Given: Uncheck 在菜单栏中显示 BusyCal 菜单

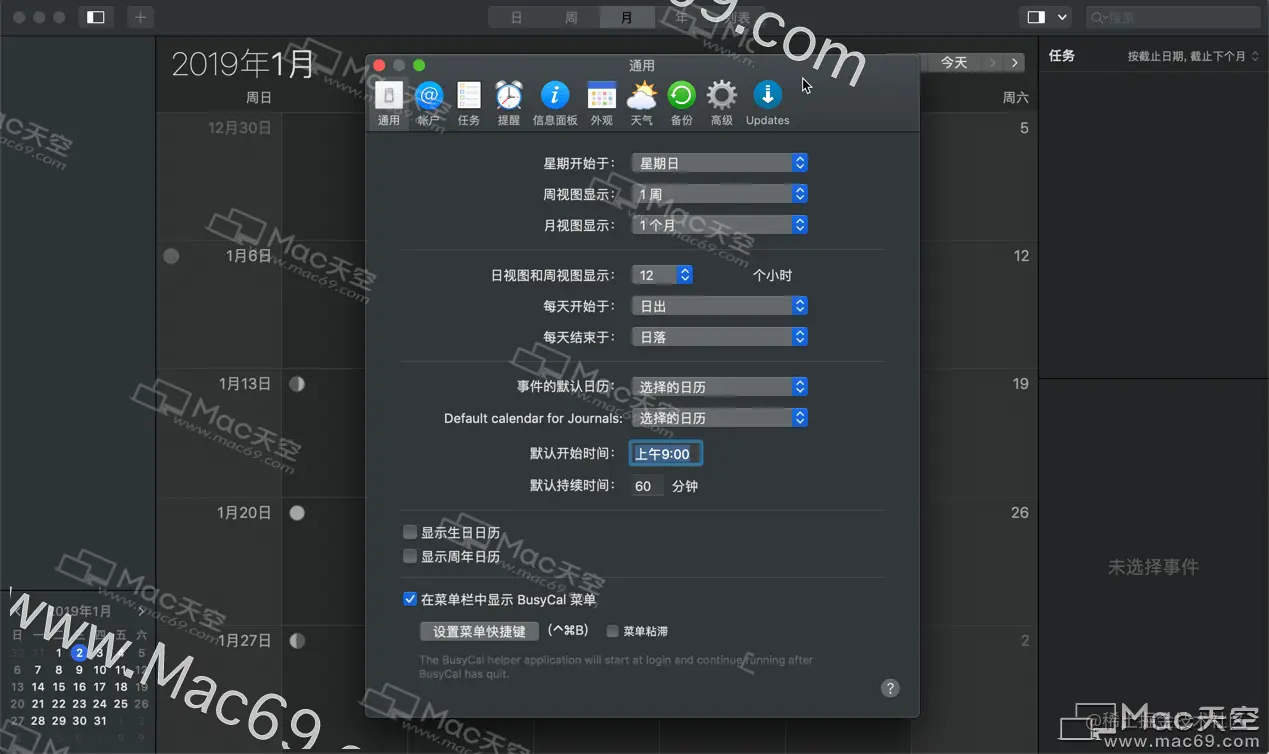Looking at the screenshot, I should [410, 599].
